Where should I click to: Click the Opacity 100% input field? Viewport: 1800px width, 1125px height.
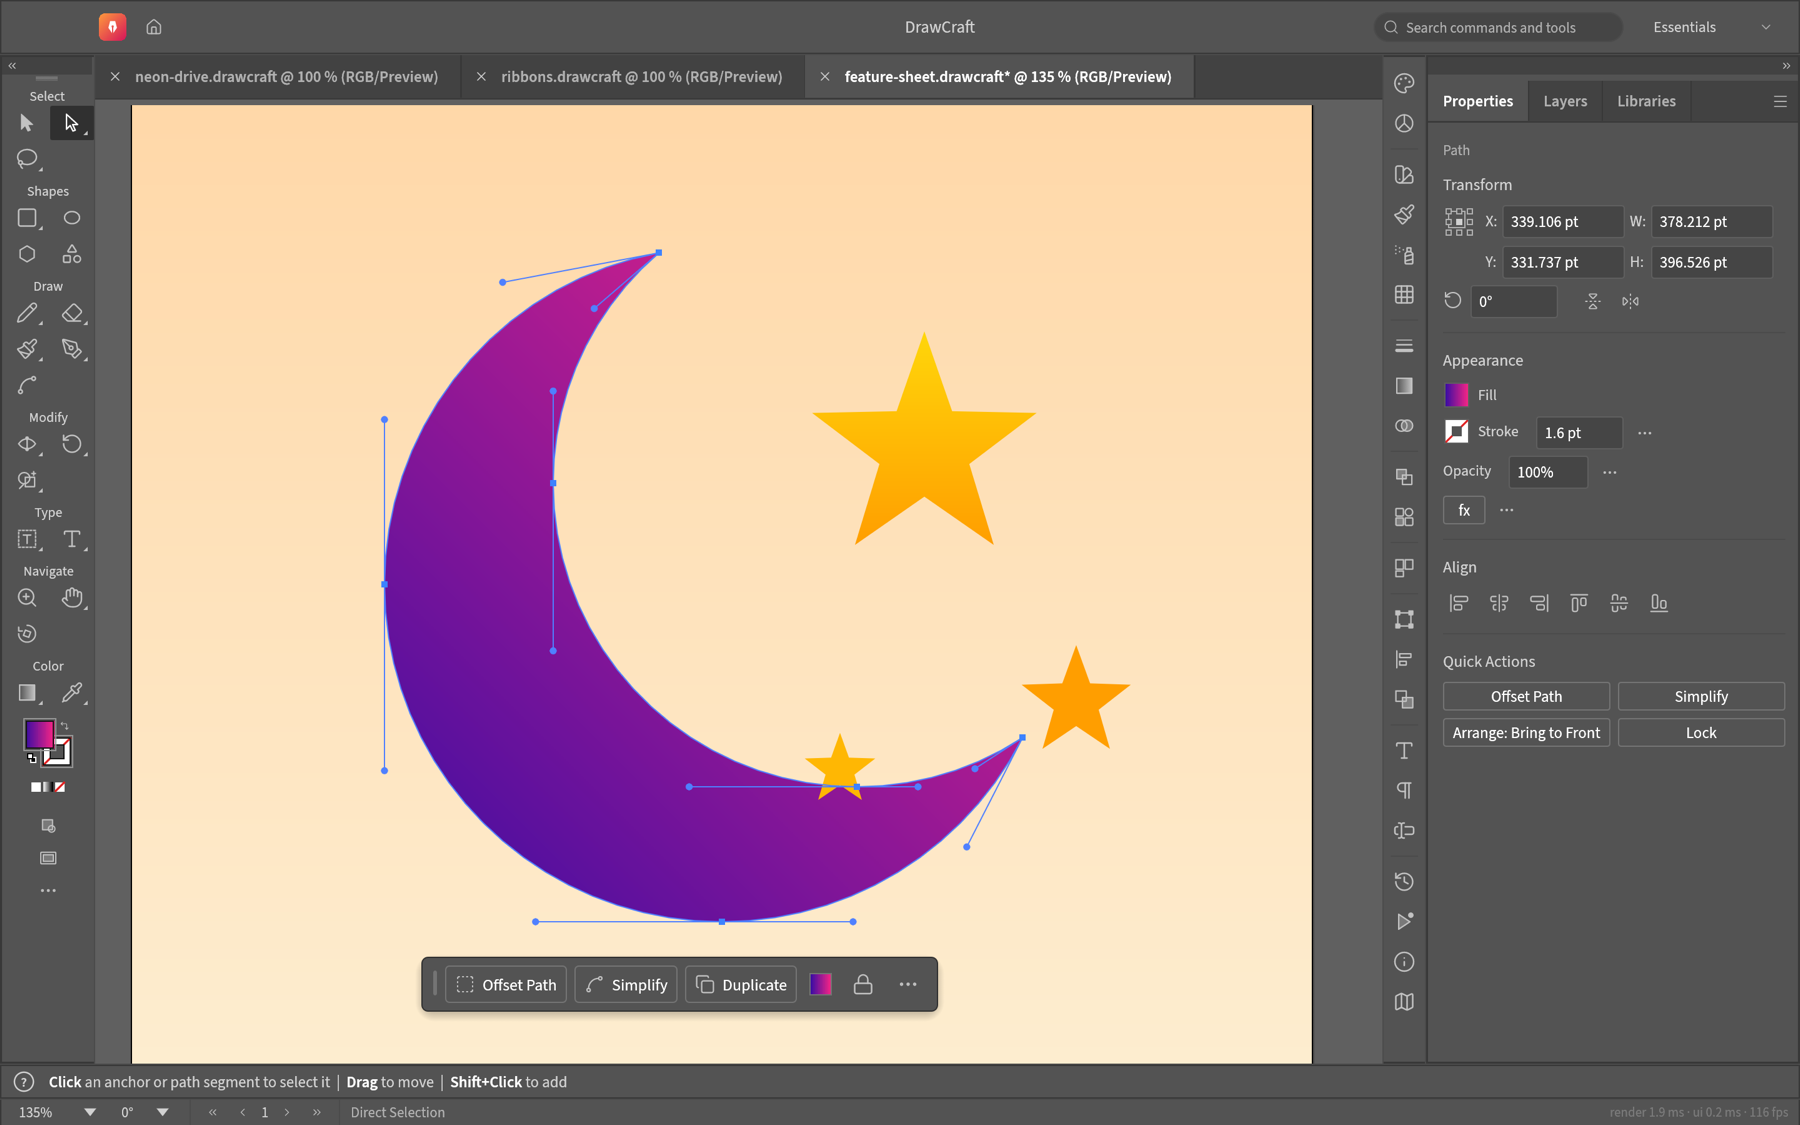1548,472
